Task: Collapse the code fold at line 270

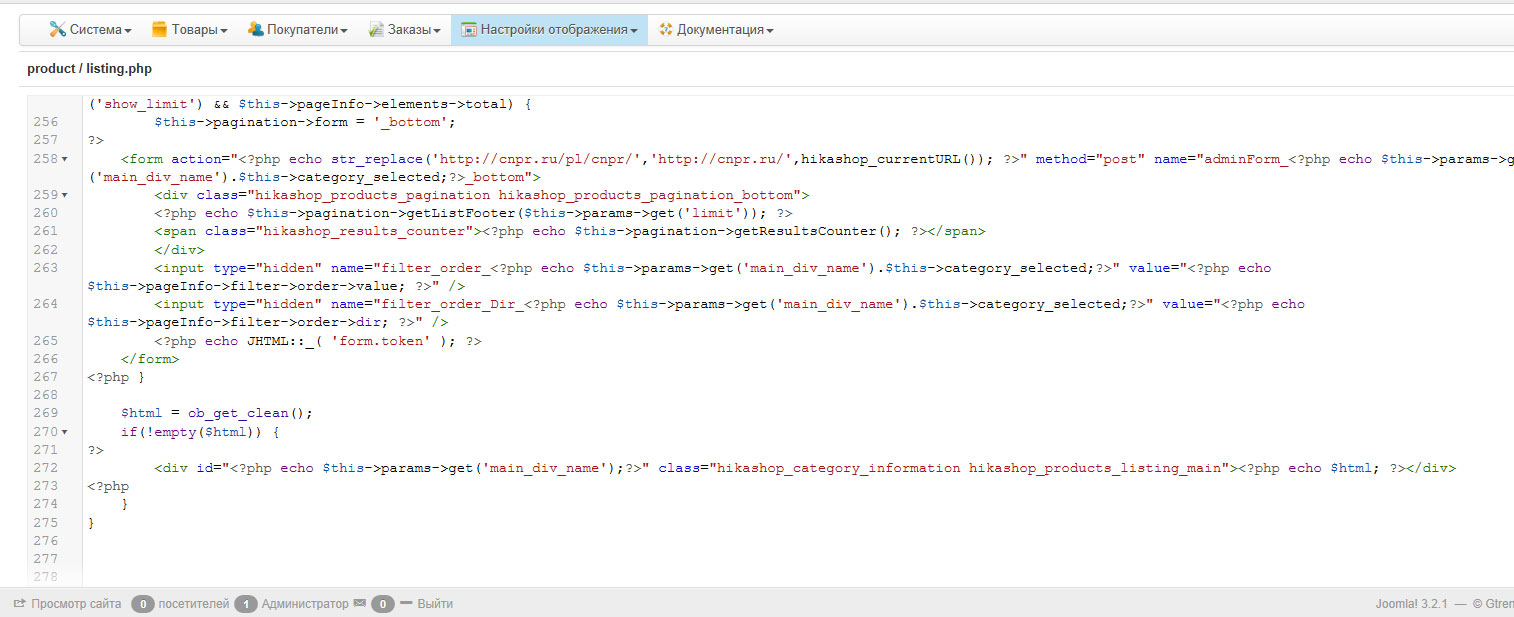Action: pyautogui.click(x=66, y=432)
